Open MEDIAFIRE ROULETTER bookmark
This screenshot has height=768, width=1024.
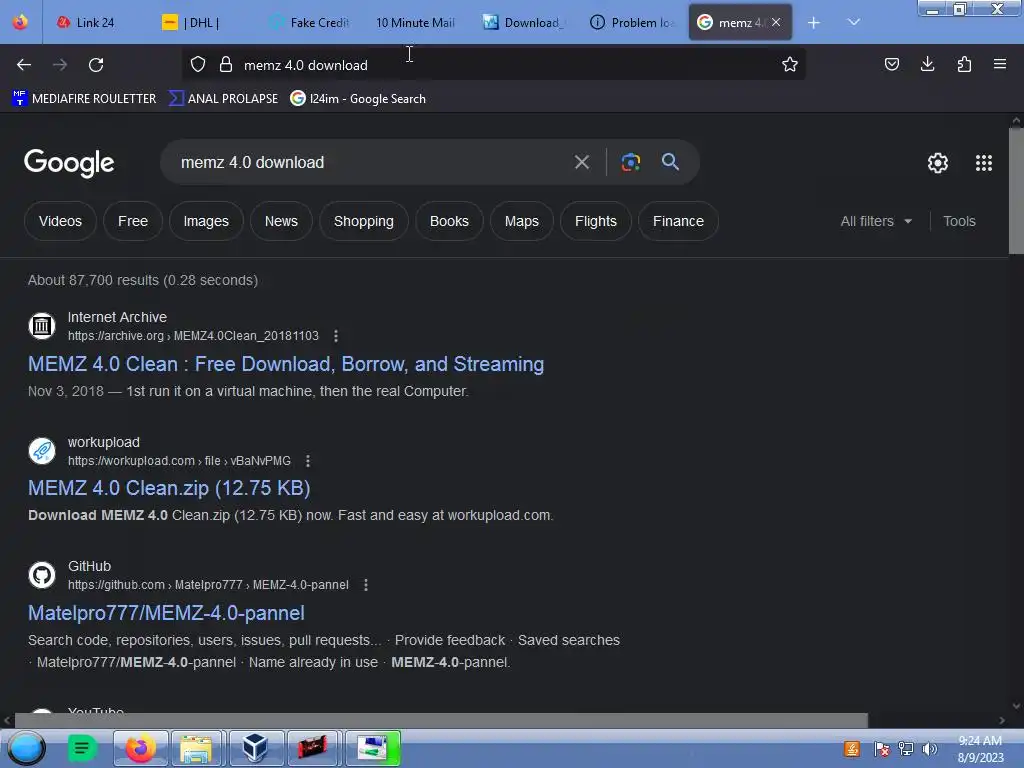tap(84, 99)
